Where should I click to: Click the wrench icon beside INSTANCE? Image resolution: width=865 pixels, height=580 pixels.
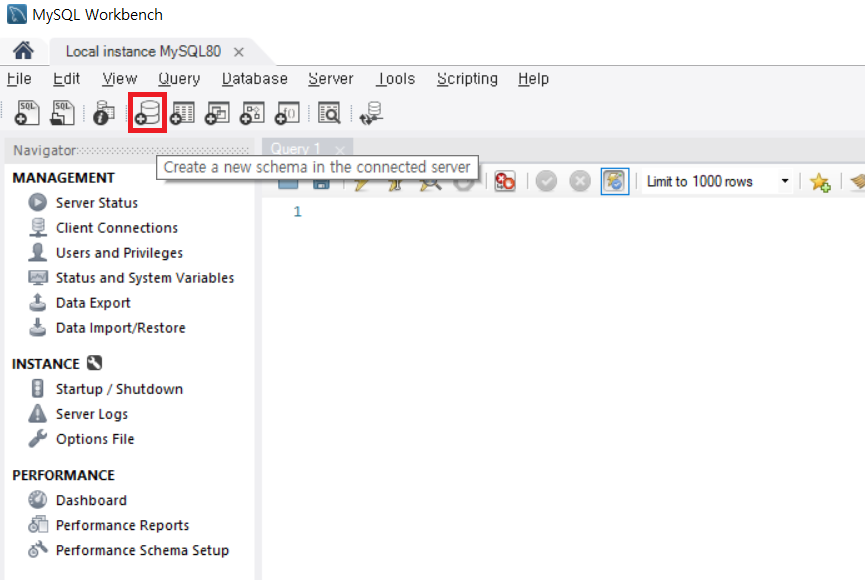(94, 363)
